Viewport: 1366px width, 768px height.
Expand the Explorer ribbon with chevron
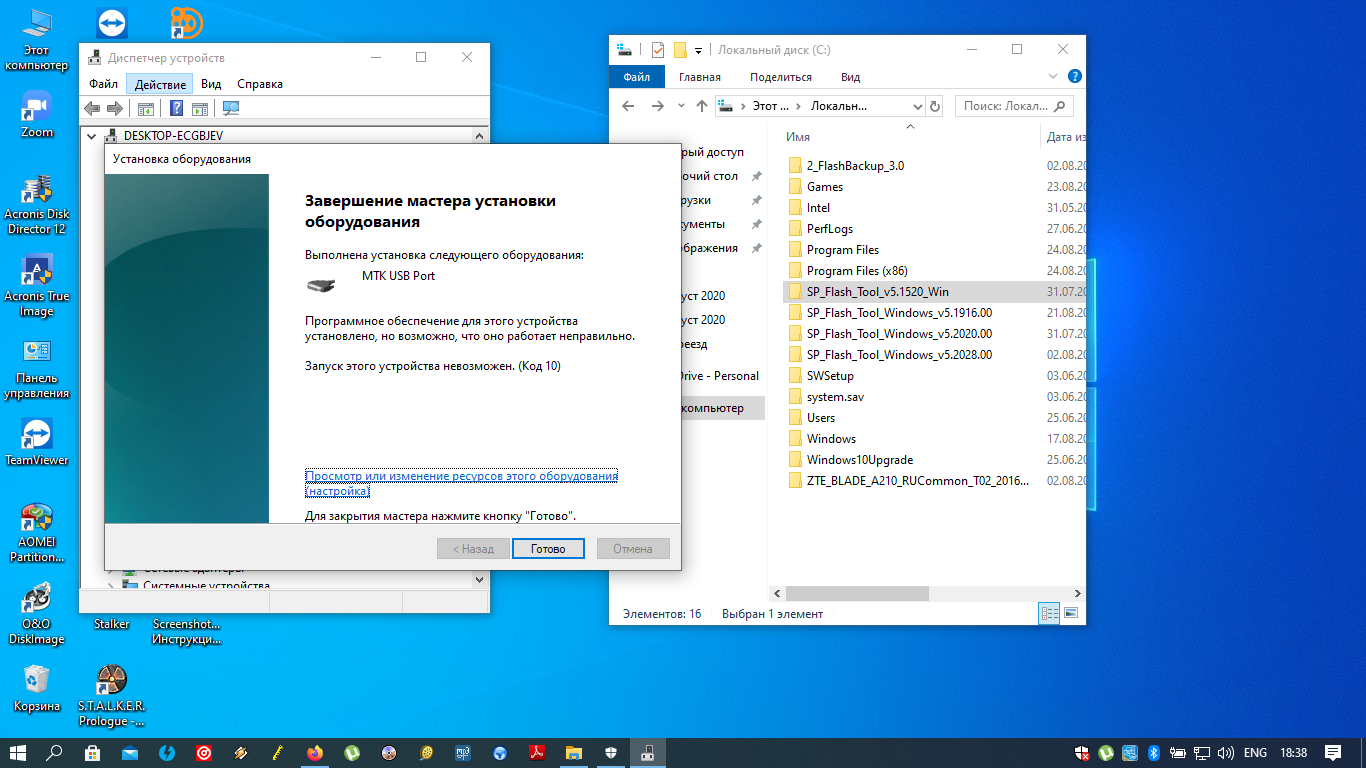1053,77
